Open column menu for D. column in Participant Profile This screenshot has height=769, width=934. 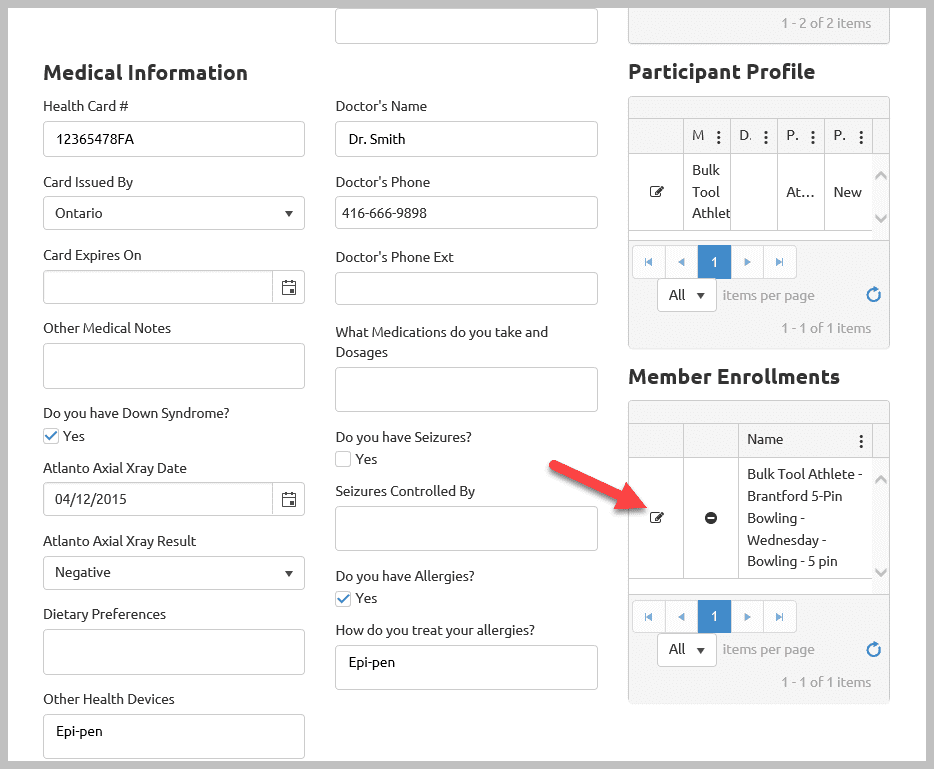click(766, 137)
